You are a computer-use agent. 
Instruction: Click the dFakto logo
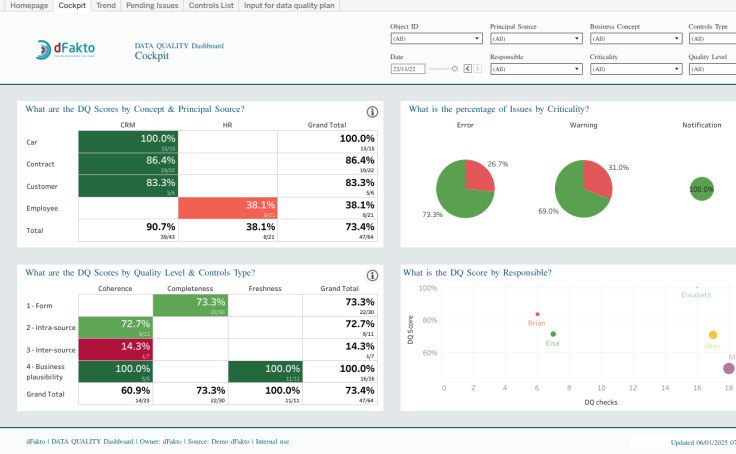coord(65,49)
